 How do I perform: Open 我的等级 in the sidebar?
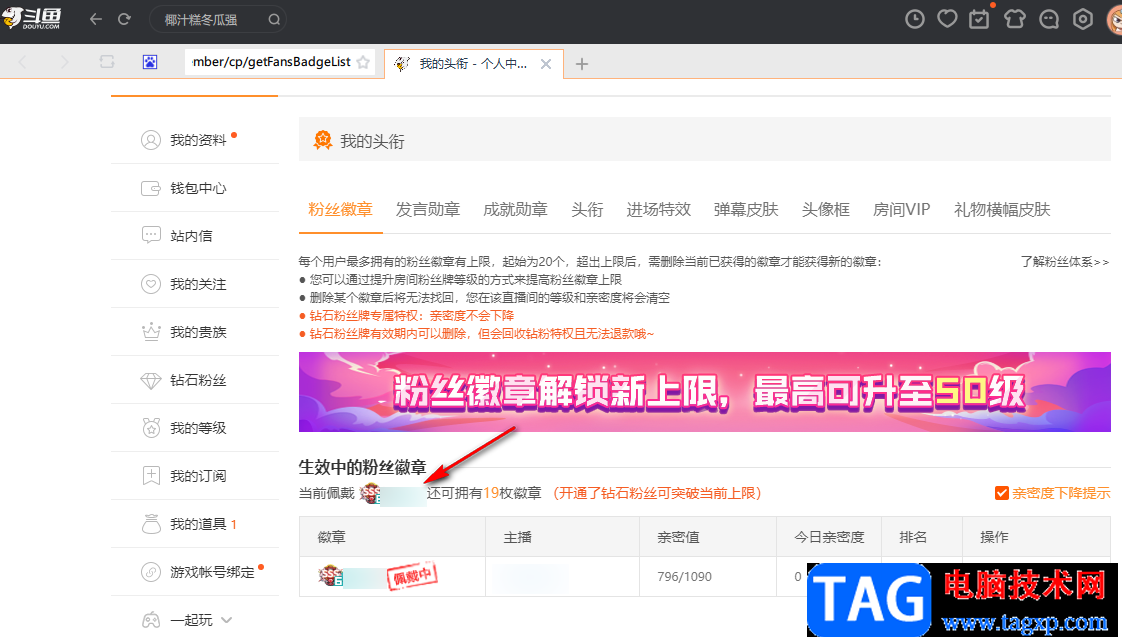tap(198, 428)
